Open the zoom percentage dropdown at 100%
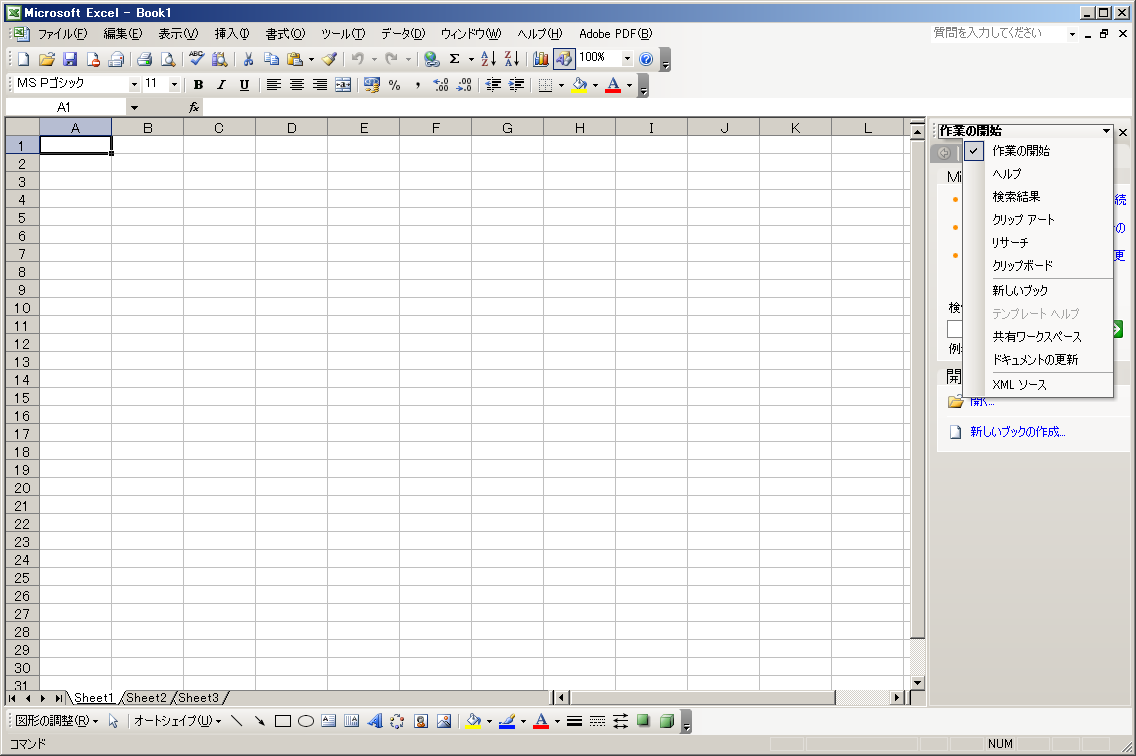The height and width of the screenshot is (756, 1136). (x=627, y=59)
